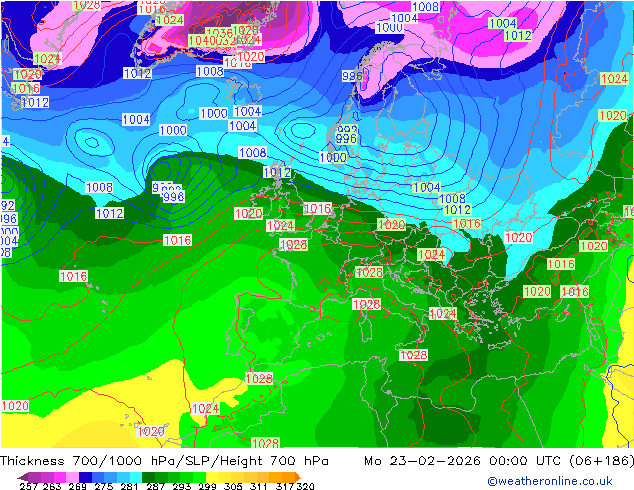Click the legend value 269
634x490 pixels.
click(78, 486)
